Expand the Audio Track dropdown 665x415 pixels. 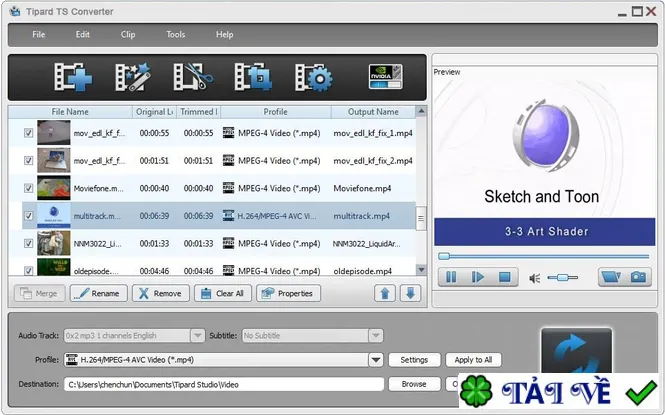tap(197, 335)
